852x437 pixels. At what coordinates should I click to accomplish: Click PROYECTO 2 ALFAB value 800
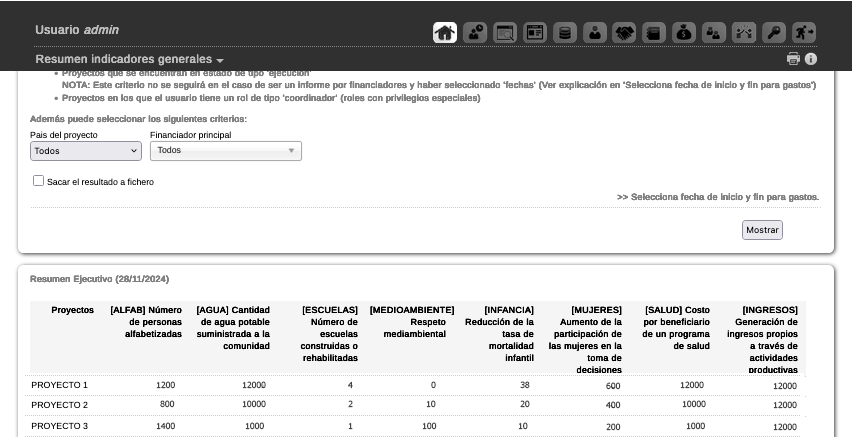pyautogui.click(x=167, y=404)
